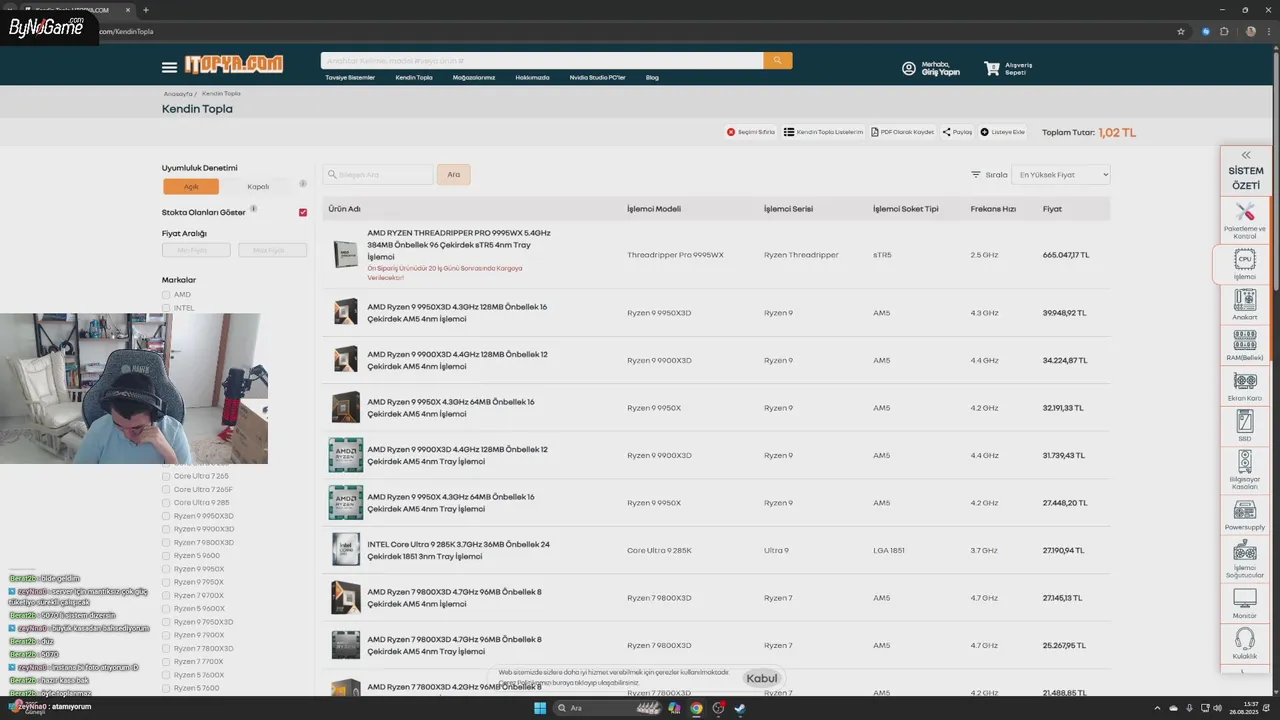
Task: Open the Windows Start button
Action: (540, 708)
